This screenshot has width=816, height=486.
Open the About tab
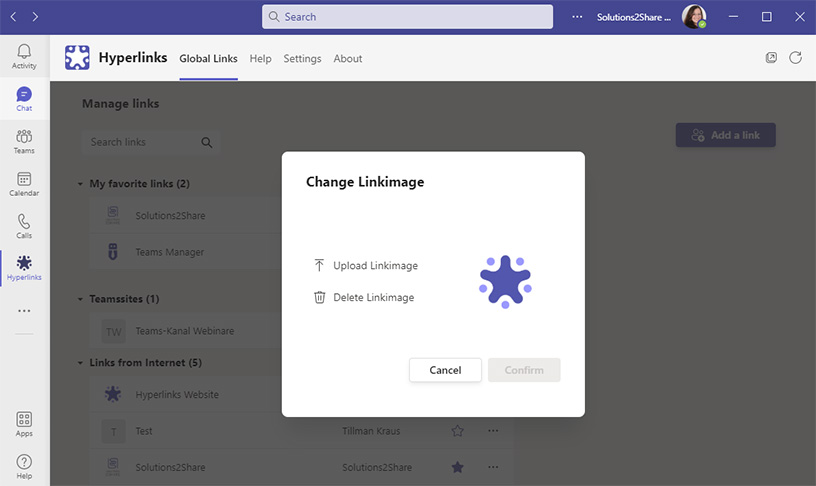348,59
